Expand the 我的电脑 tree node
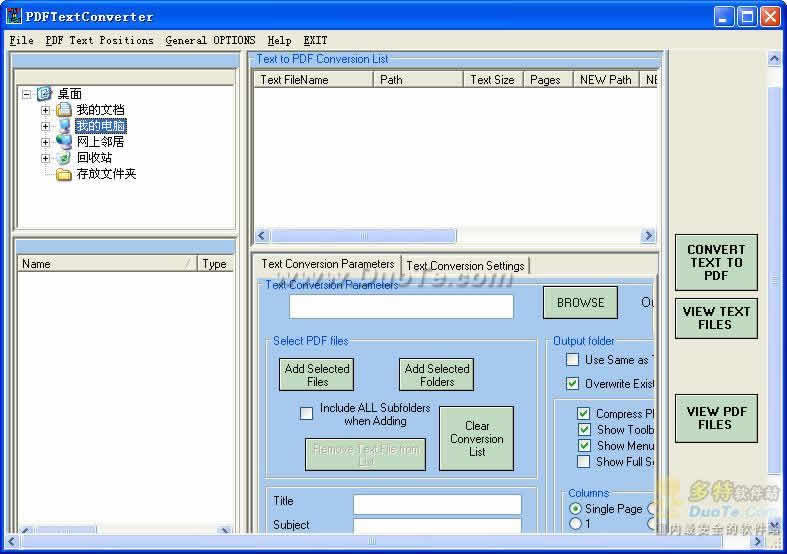 pyautogui.click(x=45, y=126)
